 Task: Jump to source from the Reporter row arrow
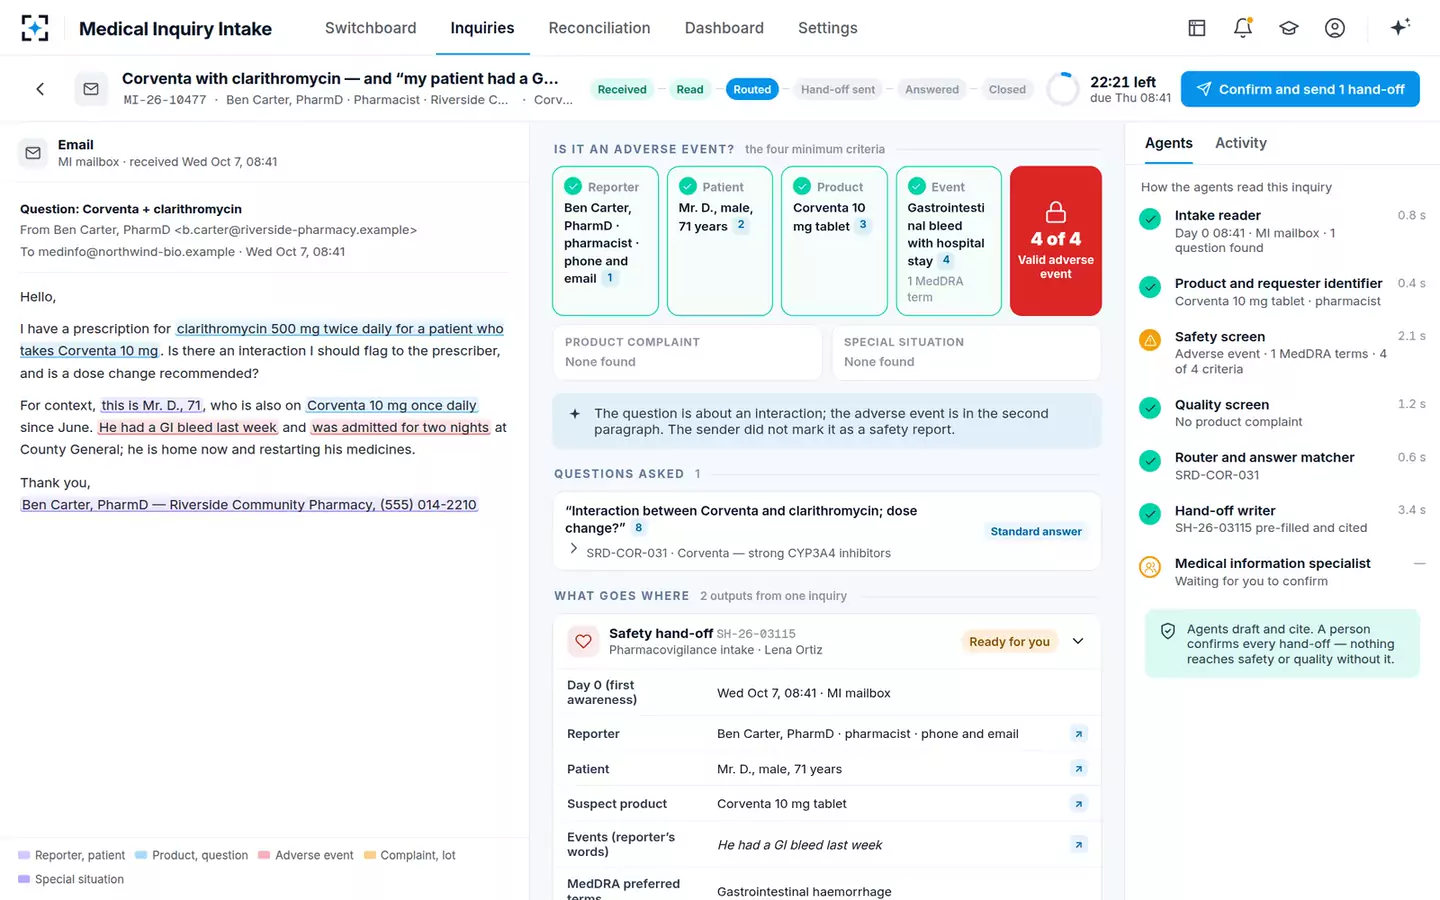[1079, 734]
